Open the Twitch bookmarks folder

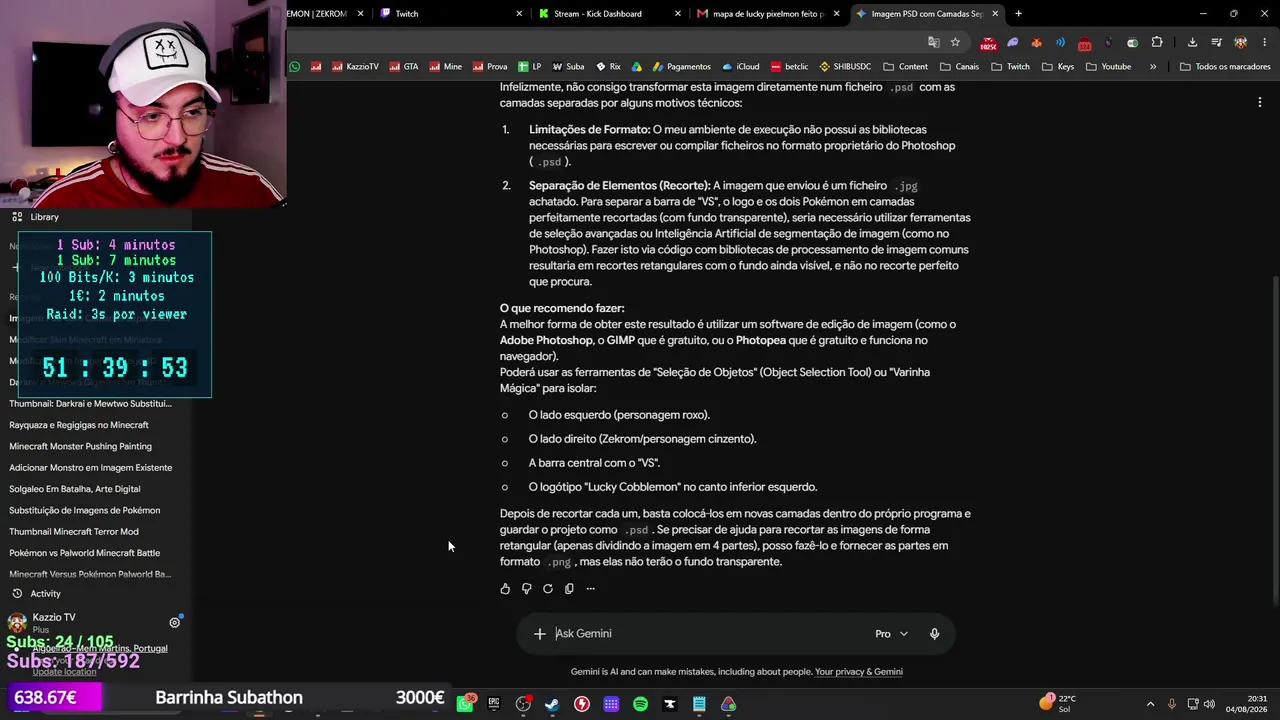coord(1010,67)
